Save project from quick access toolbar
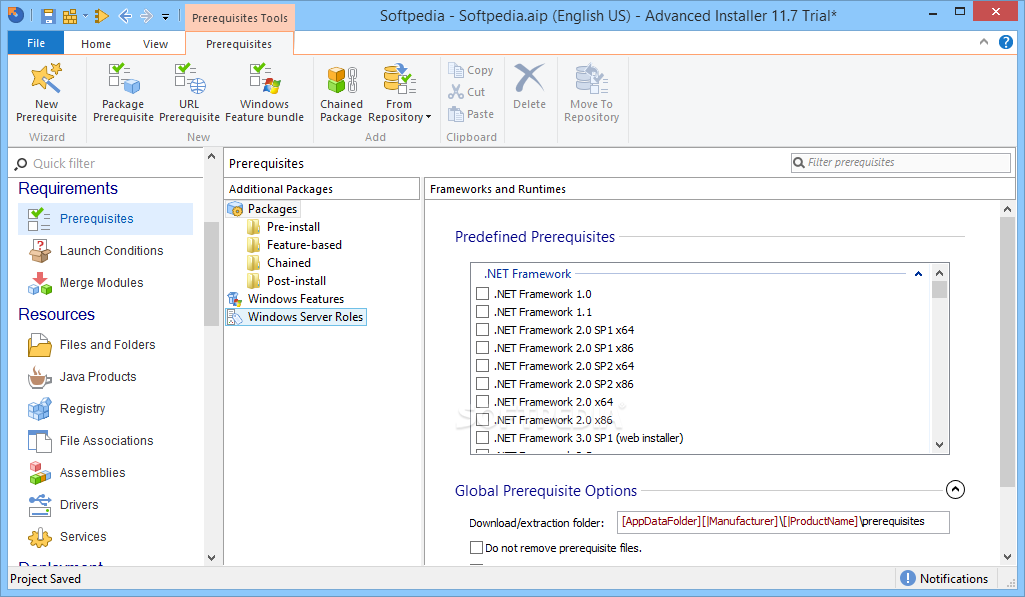The height and width of the screenshot is (597, 1025). (48, 16)
